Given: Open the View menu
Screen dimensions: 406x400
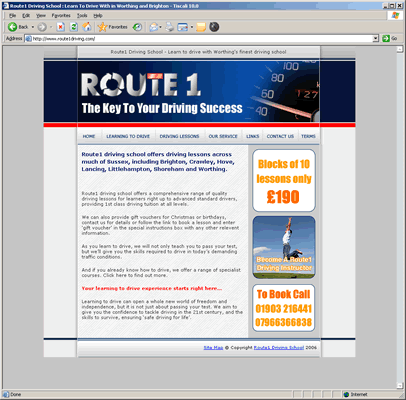Looking at the screenshot, I should [41, 15].
